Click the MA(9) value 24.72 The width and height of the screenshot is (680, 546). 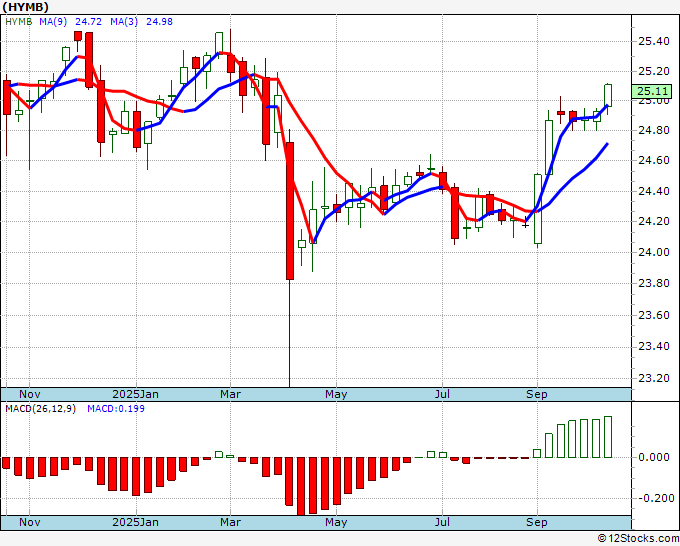(x=88, y=22)
